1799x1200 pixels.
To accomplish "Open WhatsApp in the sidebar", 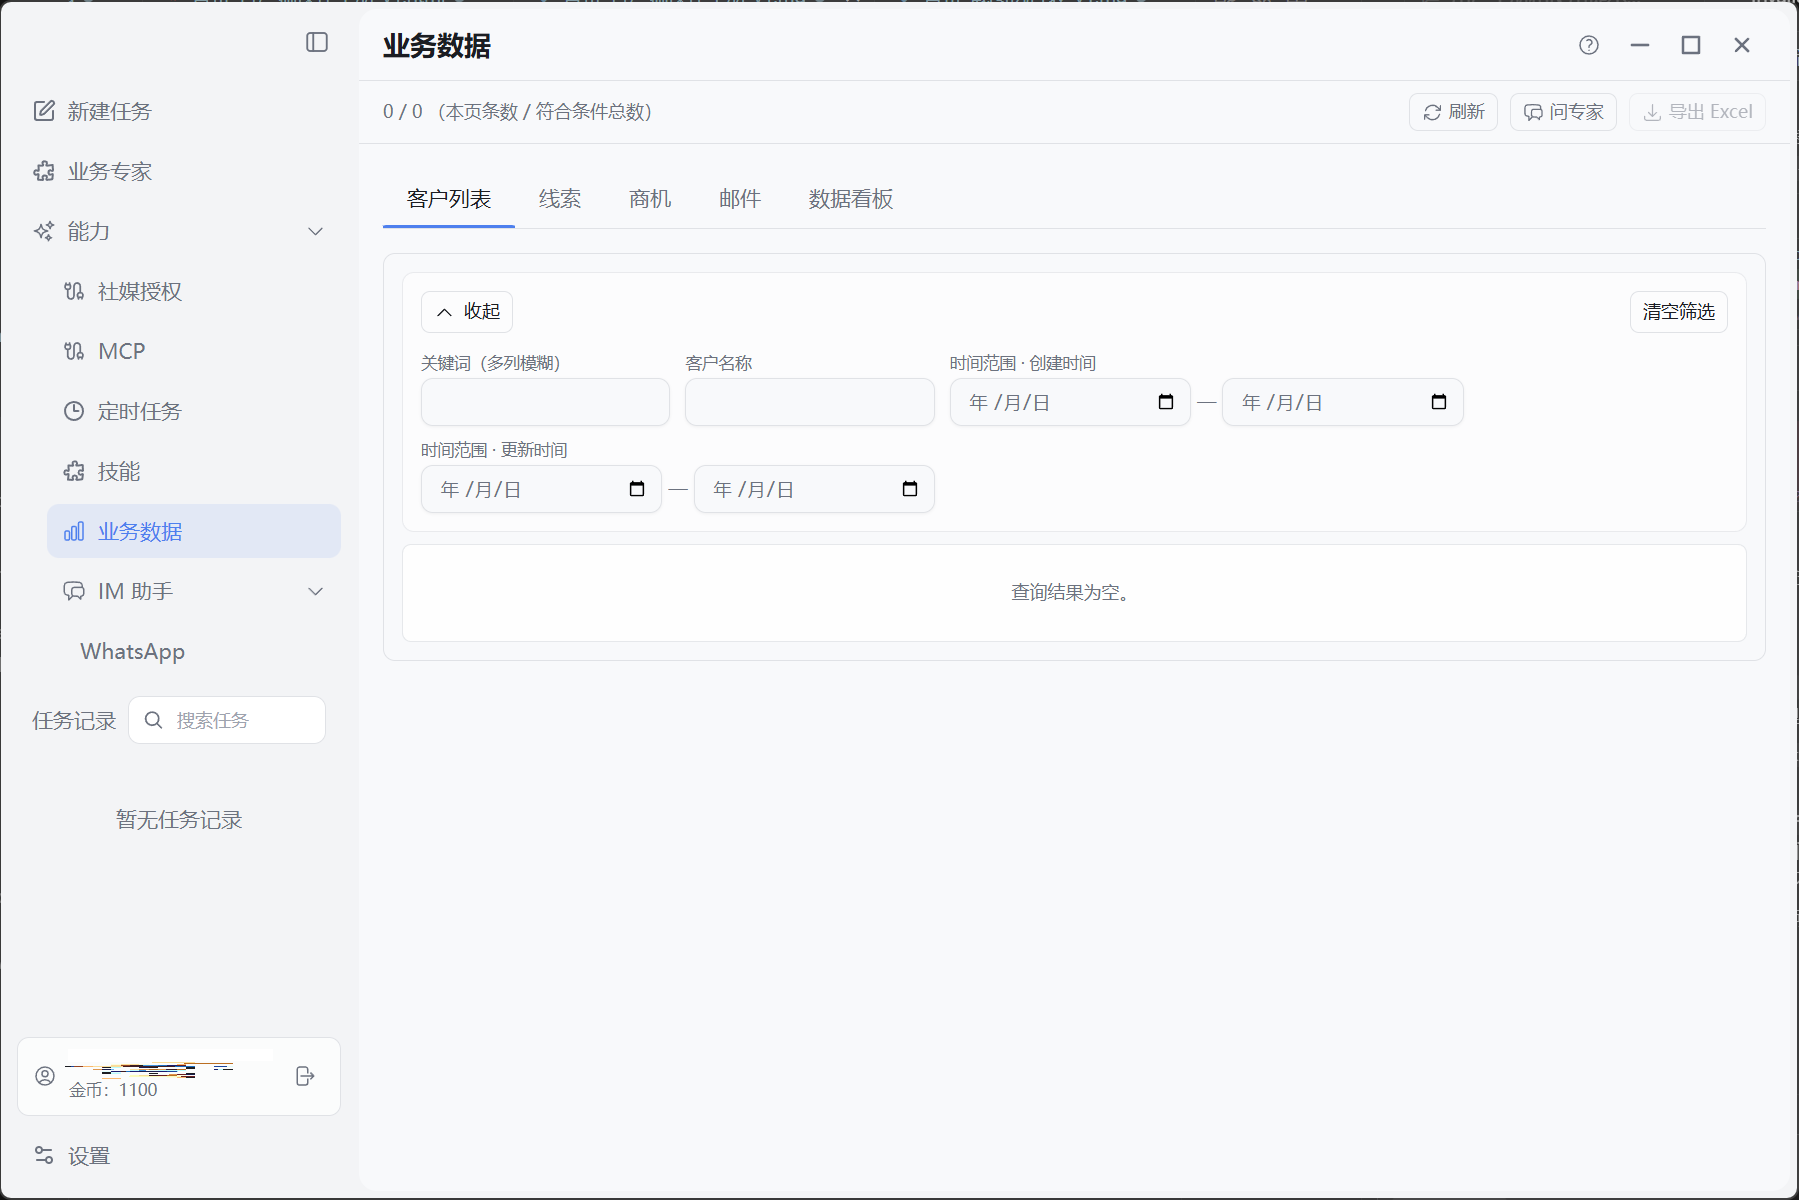I will pos(132,651).
